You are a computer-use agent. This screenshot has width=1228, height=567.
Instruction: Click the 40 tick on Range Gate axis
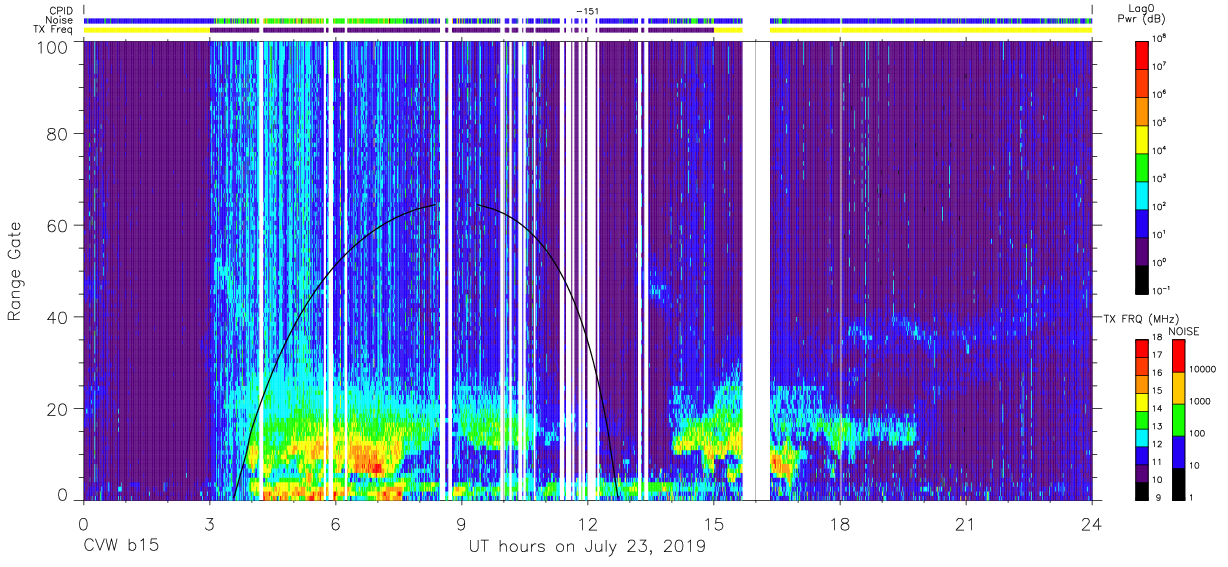(58, 317)
